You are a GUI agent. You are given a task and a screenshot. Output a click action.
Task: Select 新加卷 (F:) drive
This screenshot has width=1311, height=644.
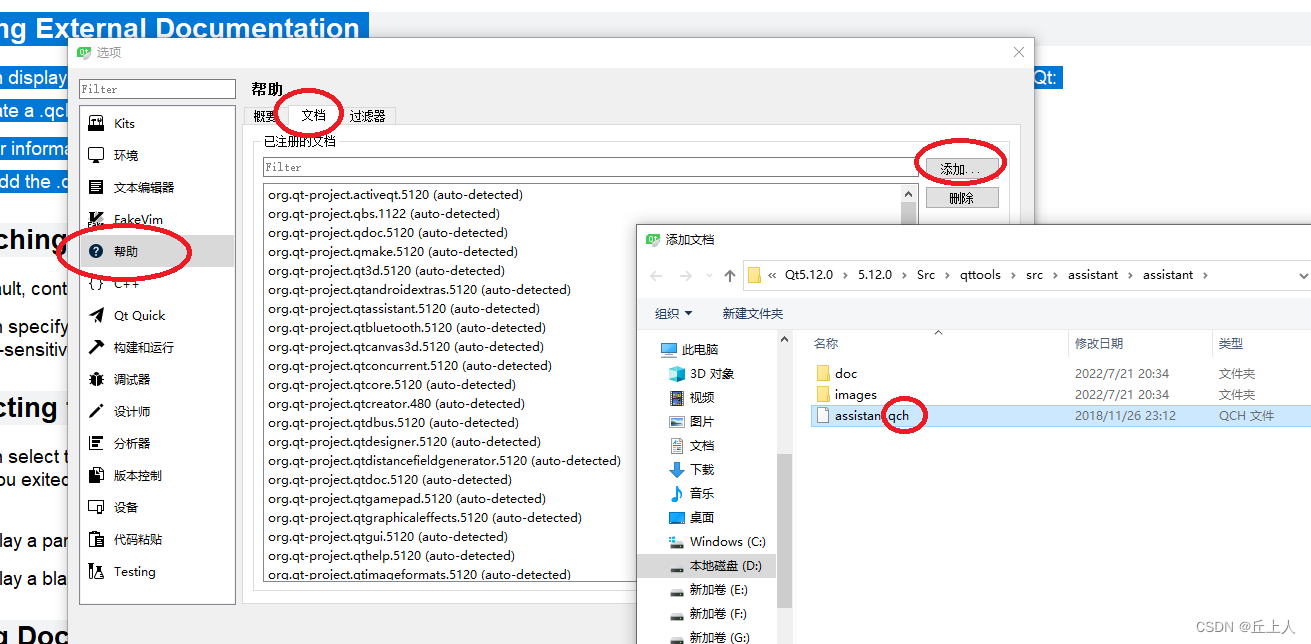pyautogui.click(x=709, y=614)
